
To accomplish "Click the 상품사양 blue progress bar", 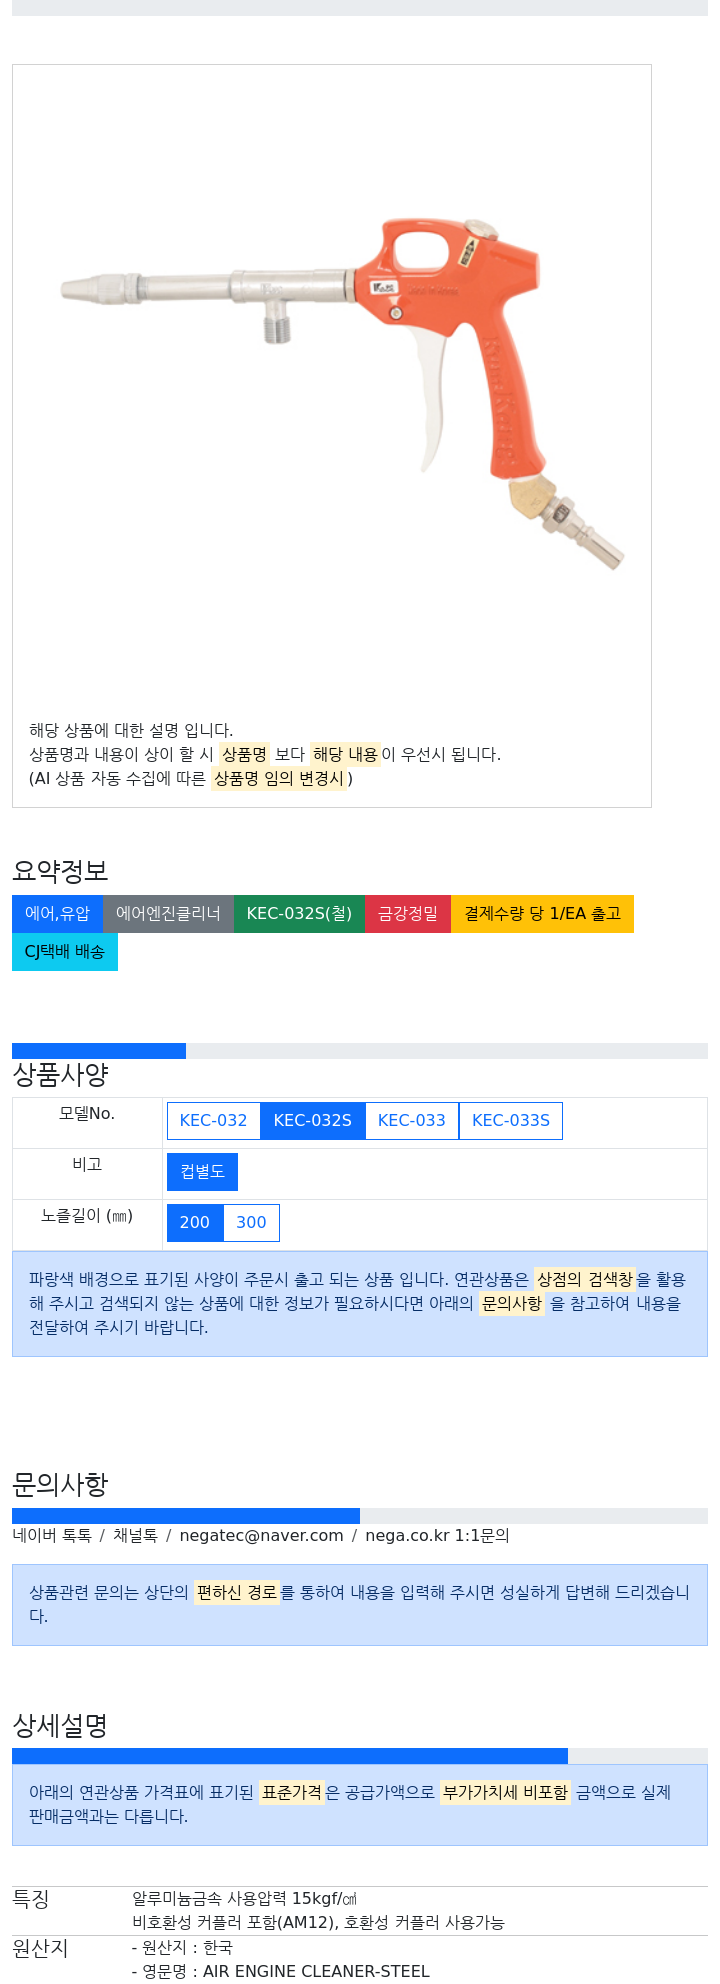I will 99,1050.
